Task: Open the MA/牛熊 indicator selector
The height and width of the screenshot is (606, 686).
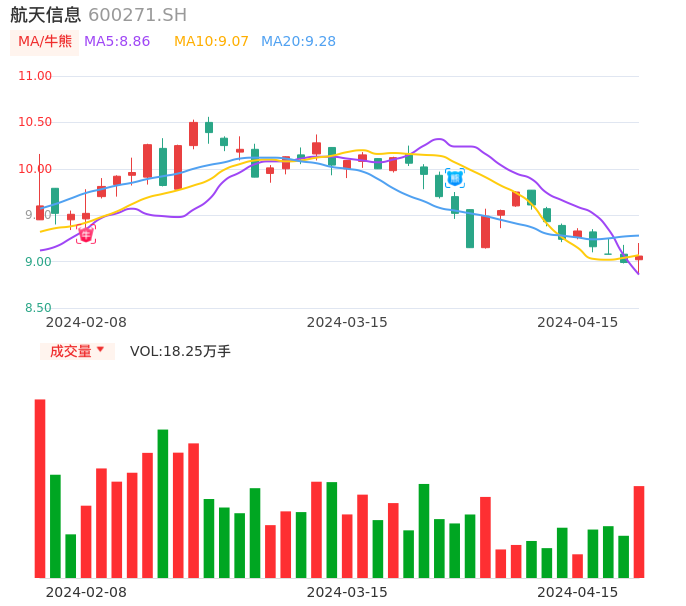Action: pos(45,42)
